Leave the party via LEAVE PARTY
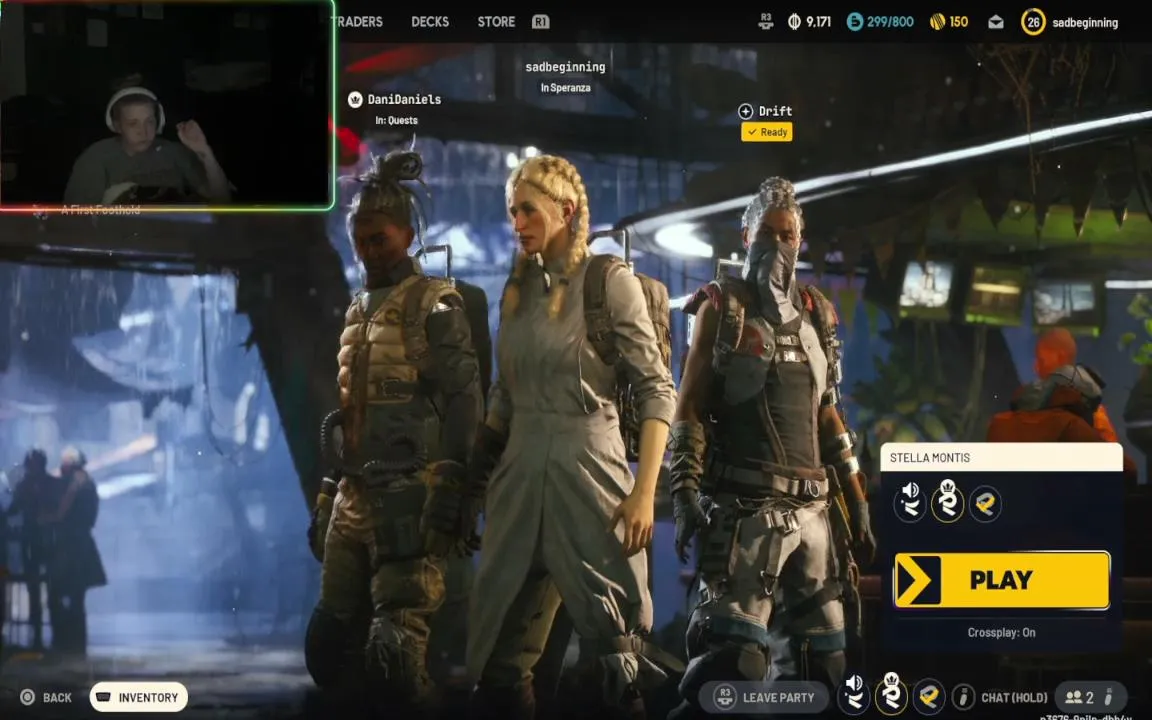 pyautogui.click(x=764, y=697)
